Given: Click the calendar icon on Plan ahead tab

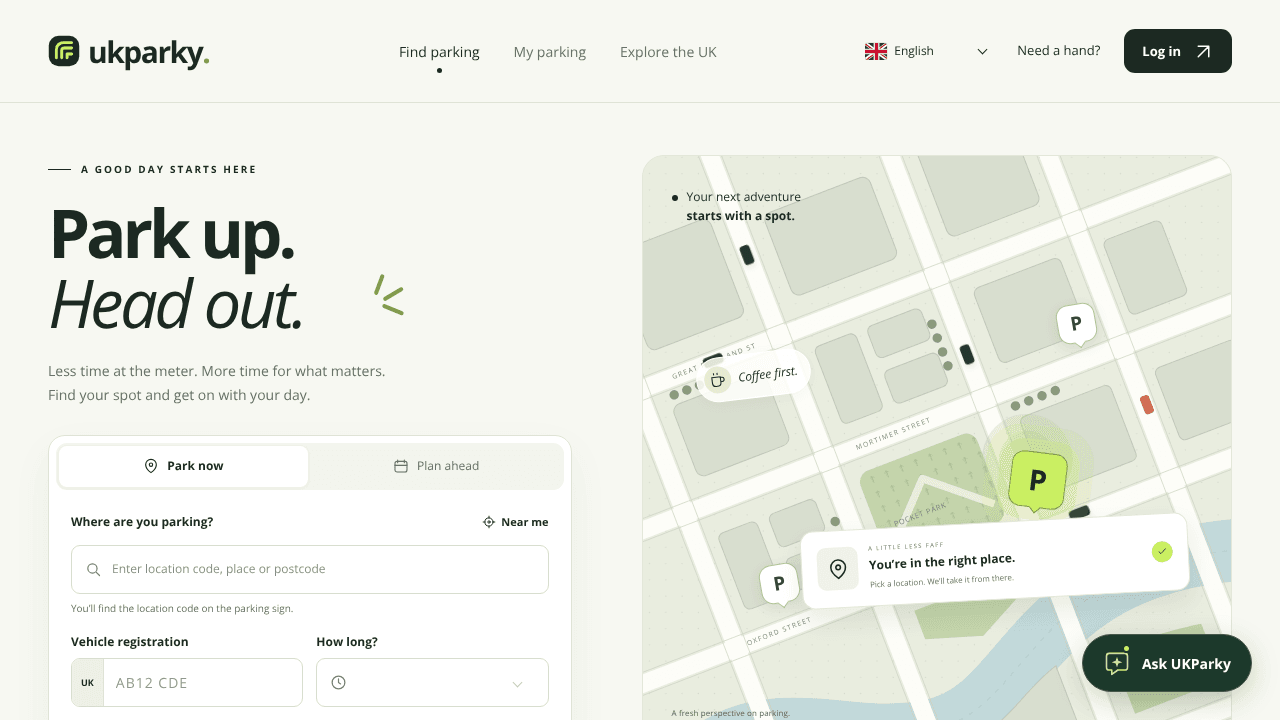Looking at the screenshot, I should click(401, 466).
